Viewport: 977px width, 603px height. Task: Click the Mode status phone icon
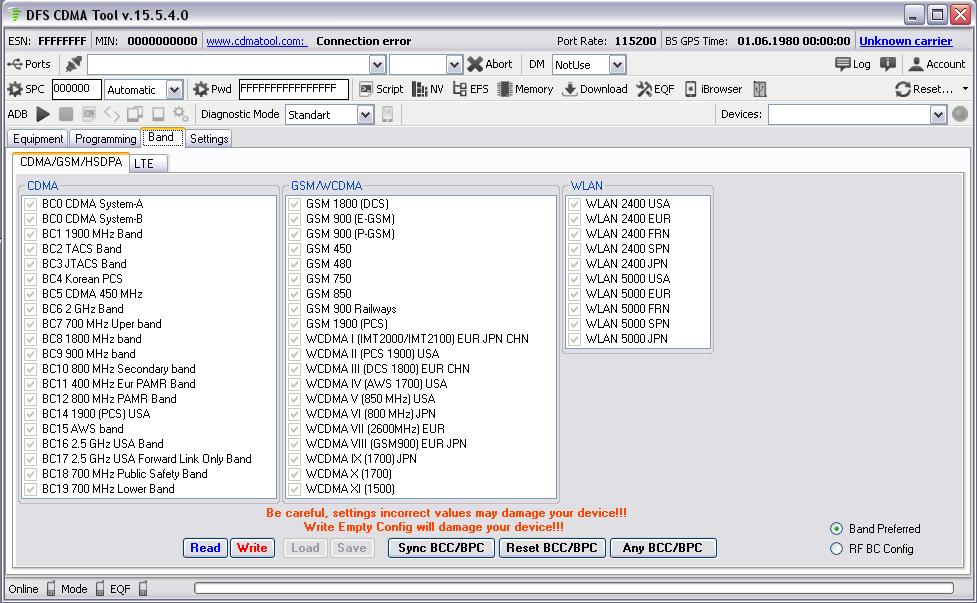(100, 589)
